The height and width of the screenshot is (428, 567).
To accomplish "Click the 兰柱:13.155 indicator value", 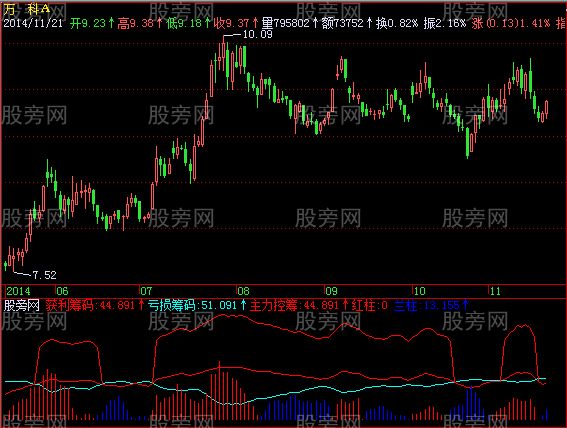I will [x=427, y=306].
